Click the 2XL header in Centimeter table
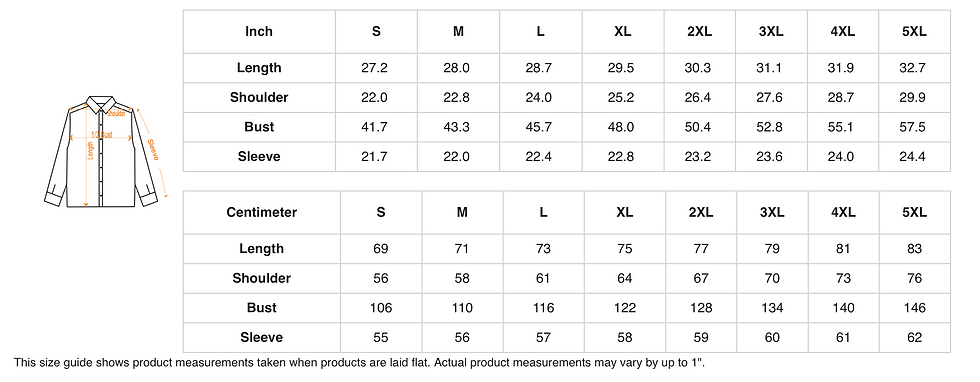 (x=701, y=213)
